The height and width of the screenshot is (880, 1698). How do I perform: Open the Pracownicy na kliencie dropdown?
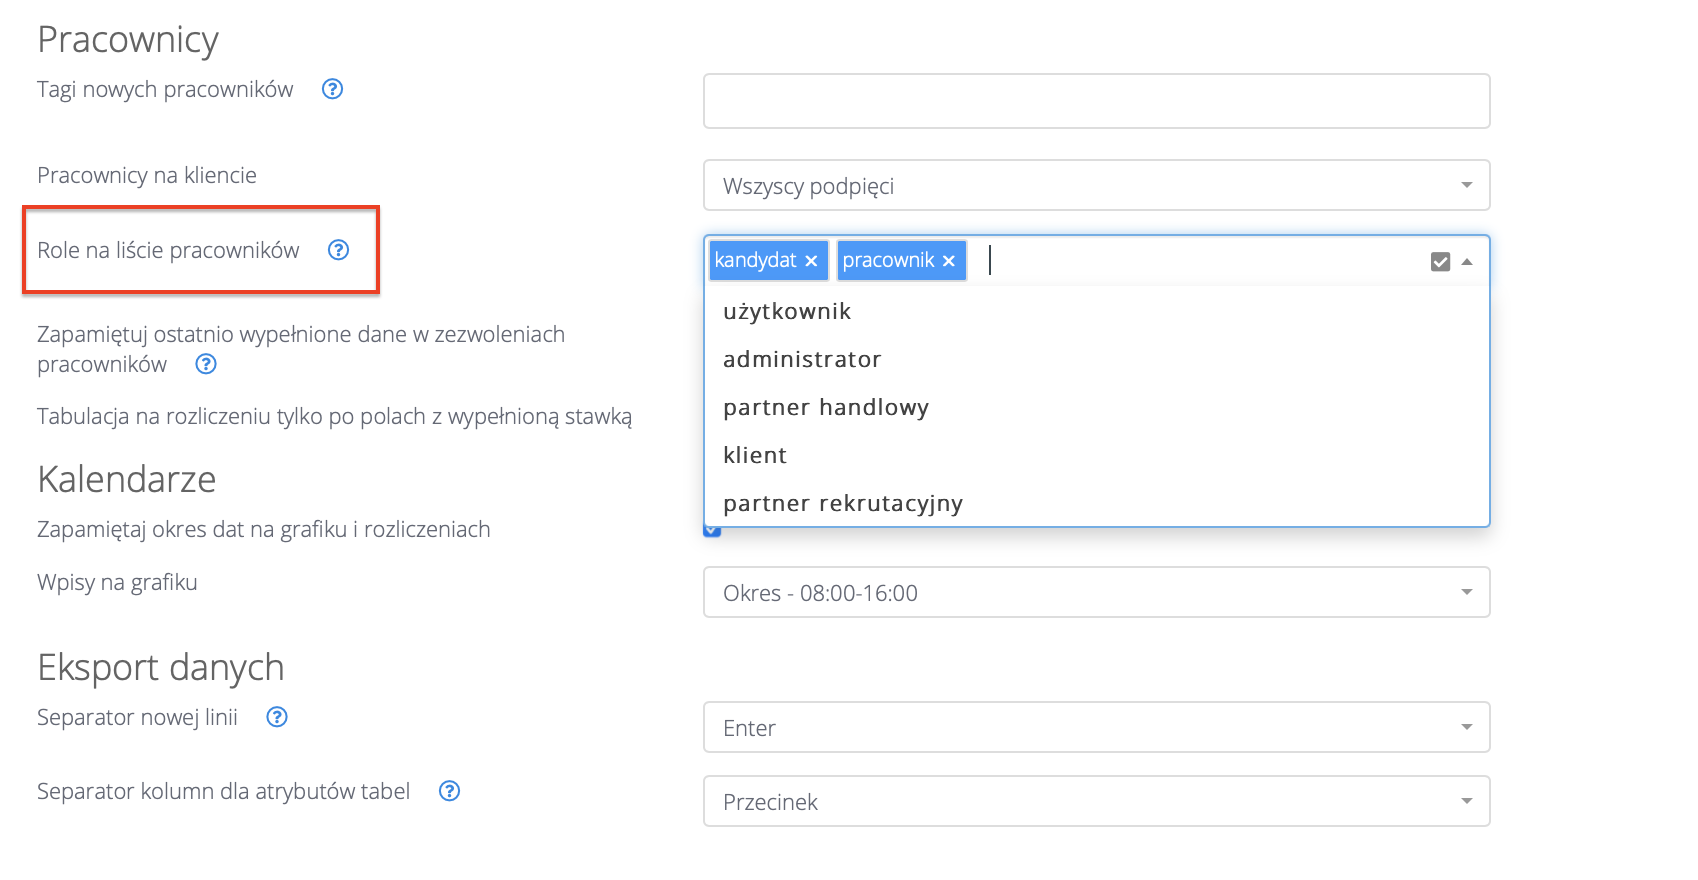coord(1096,186)
